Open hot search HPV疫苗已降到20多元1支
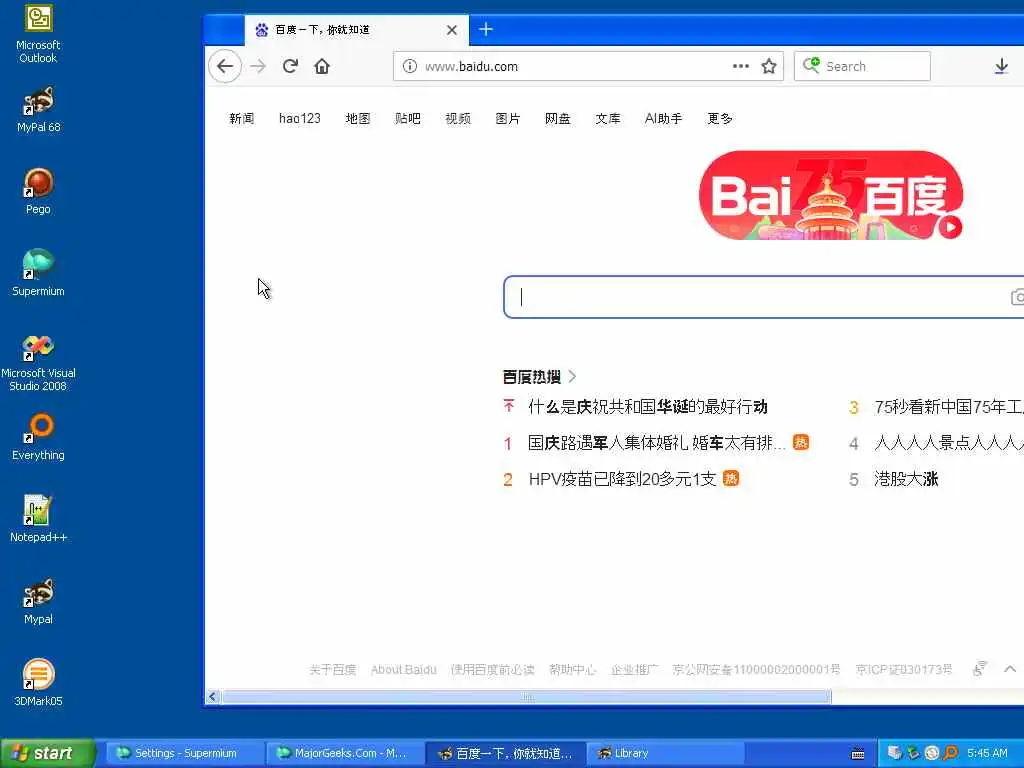Screen dimensions: 1024x768 622,479
